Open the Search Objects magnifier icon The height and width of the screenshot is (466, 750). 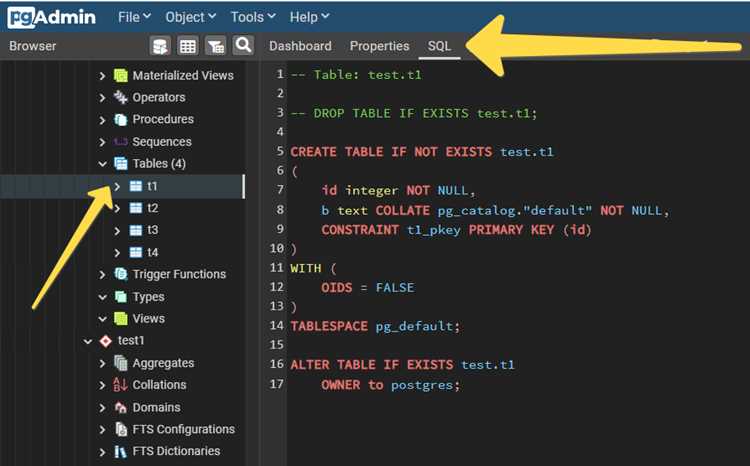tap(243, 45)
